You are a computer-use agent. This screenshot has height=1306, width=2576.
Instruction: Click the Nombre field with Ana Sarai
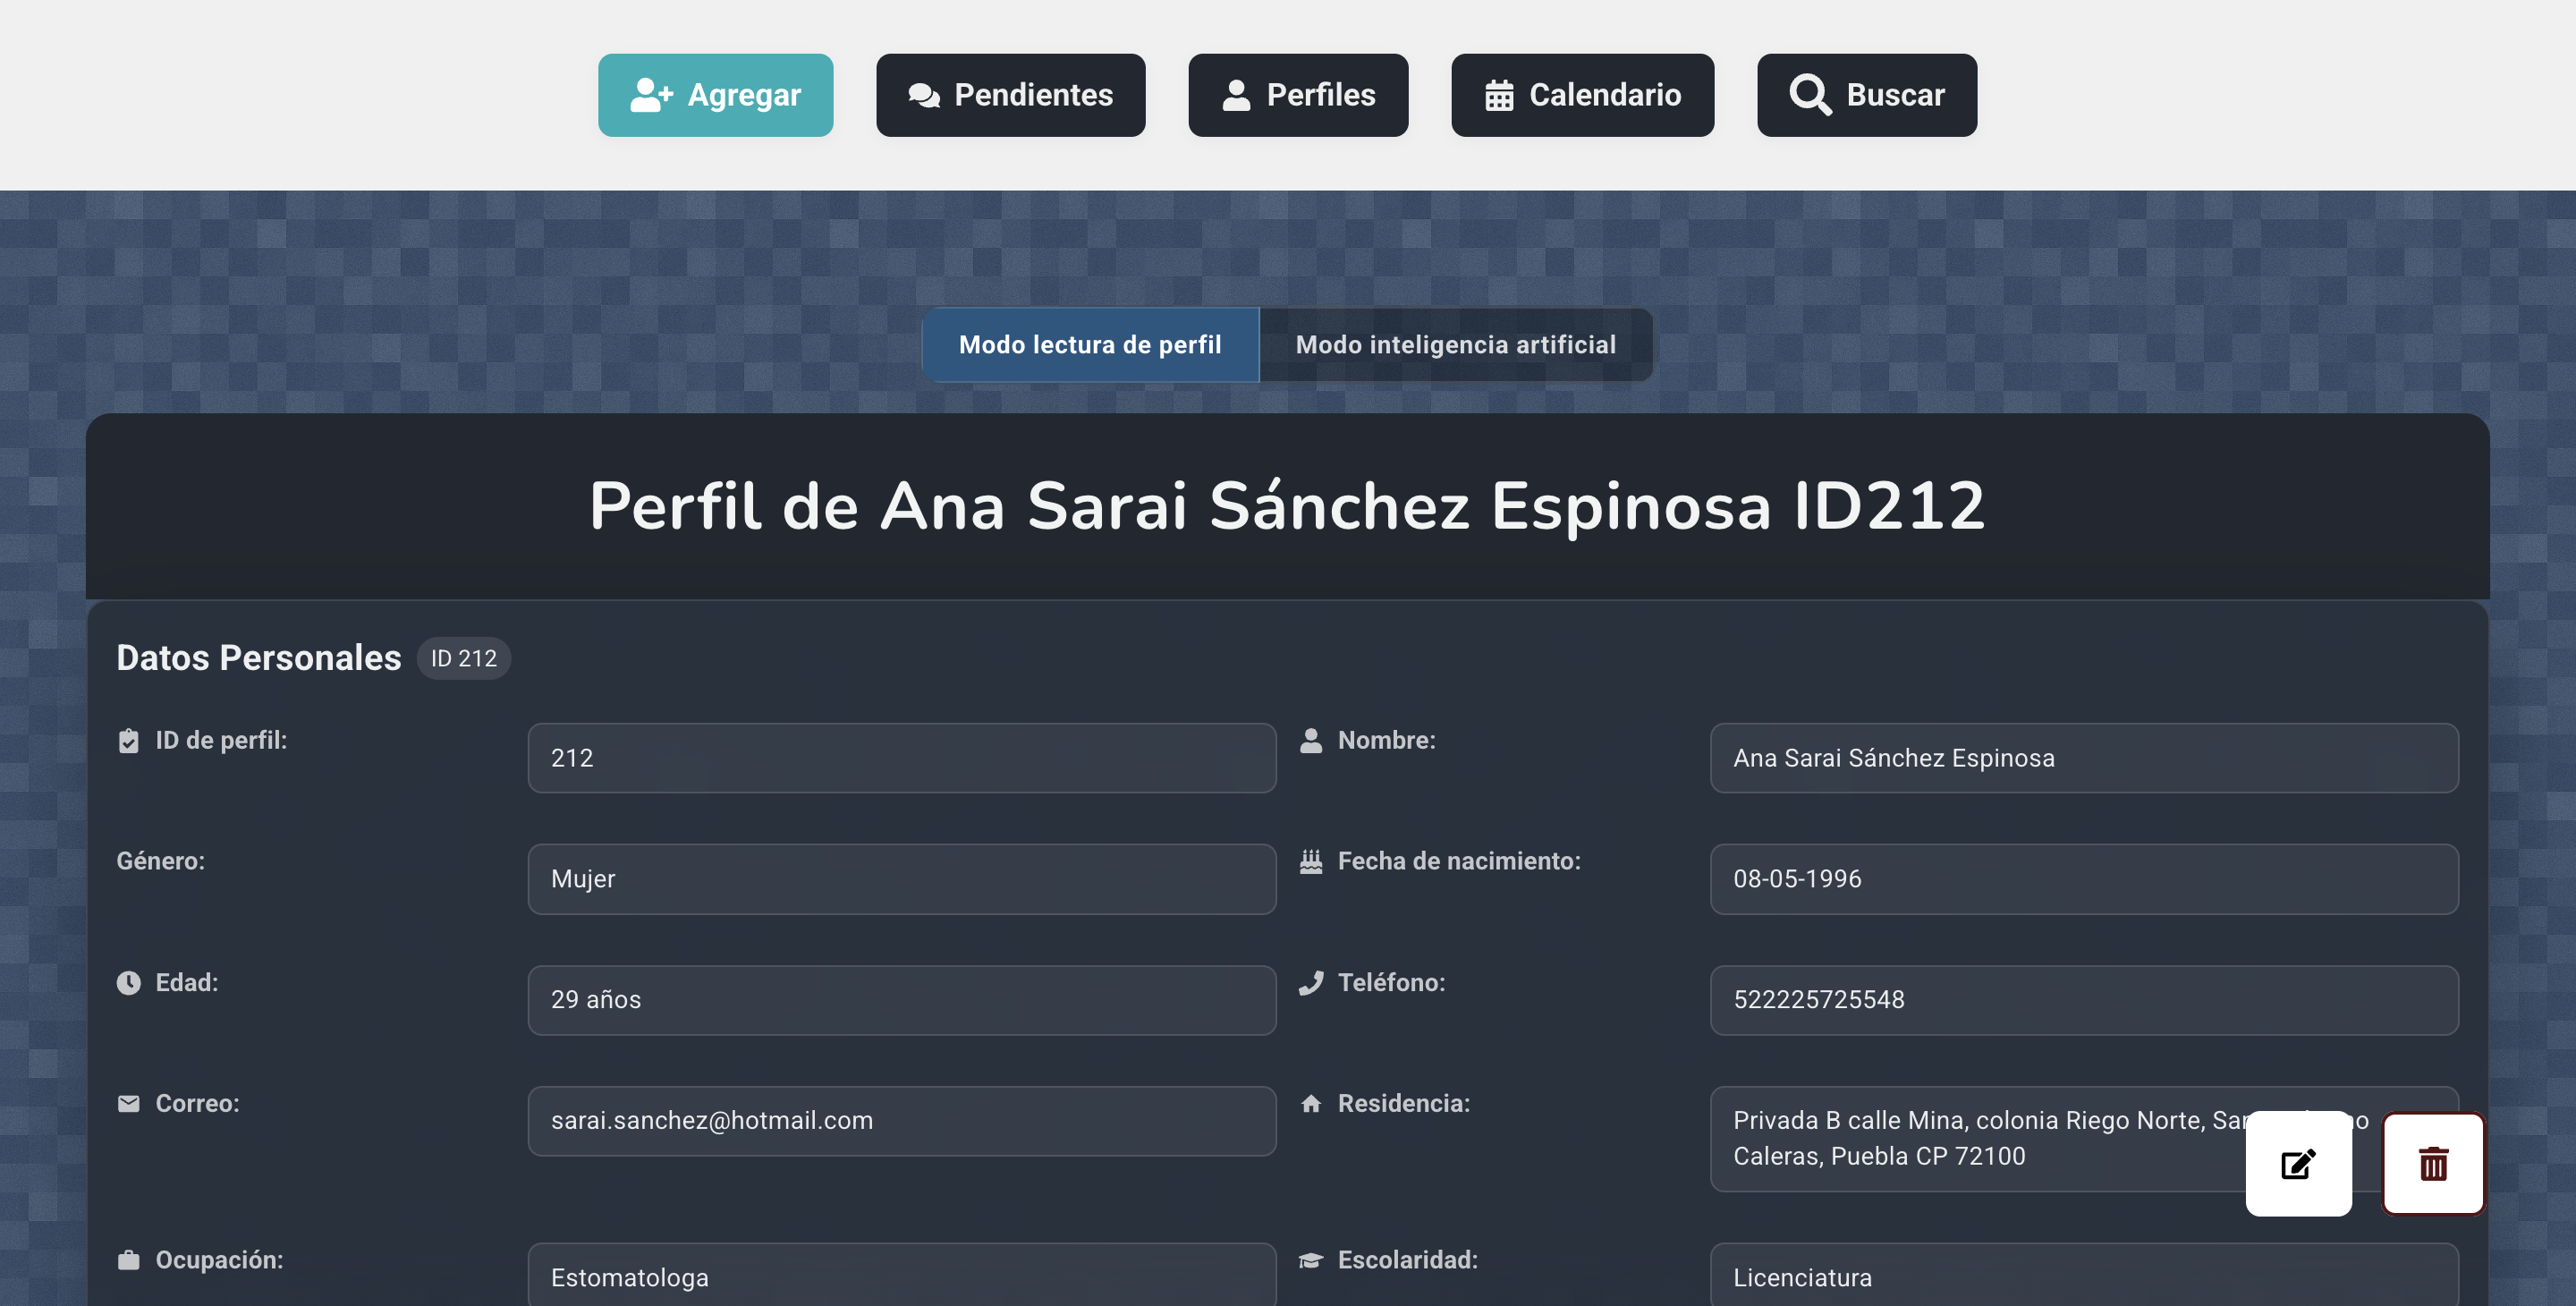click(2083, 758)
